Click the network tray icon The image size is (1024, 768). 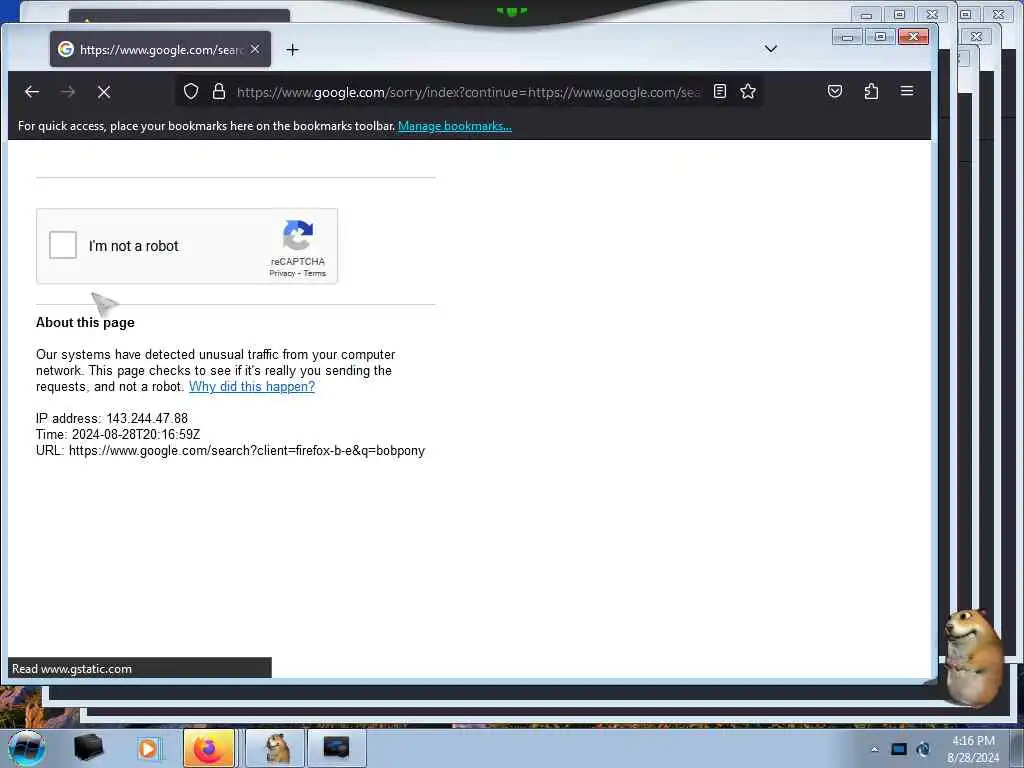[x=923, y=749]
